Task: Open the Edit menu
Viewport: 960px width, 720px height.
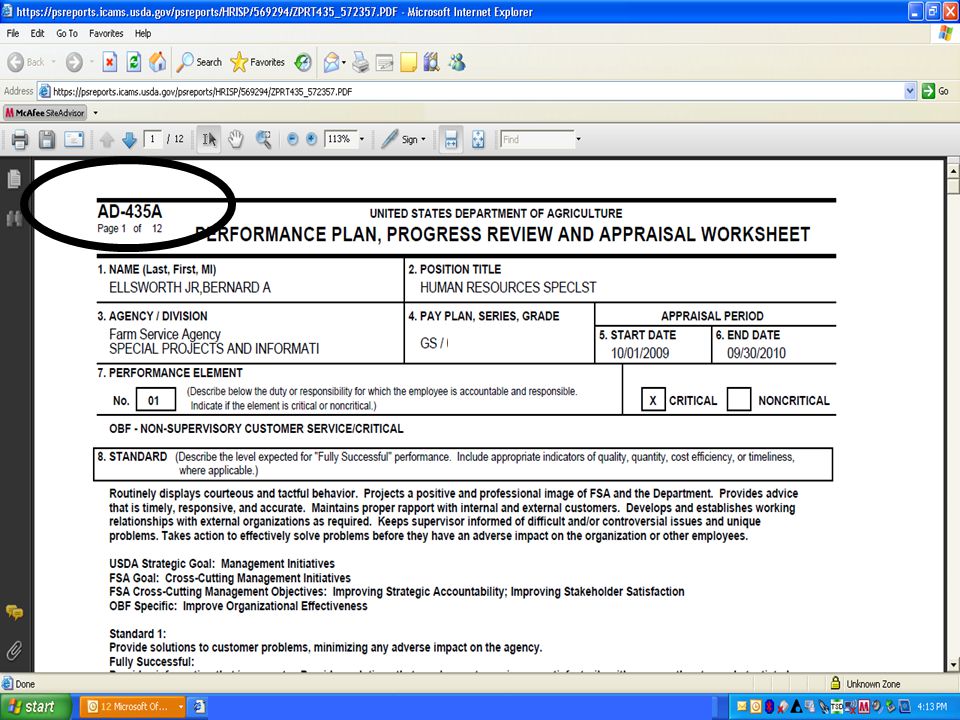Action: point(37,34)
